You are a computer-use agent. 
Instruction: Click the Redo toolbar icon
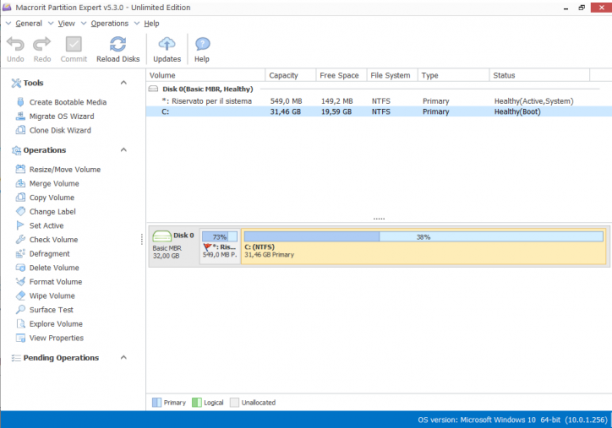42,44
